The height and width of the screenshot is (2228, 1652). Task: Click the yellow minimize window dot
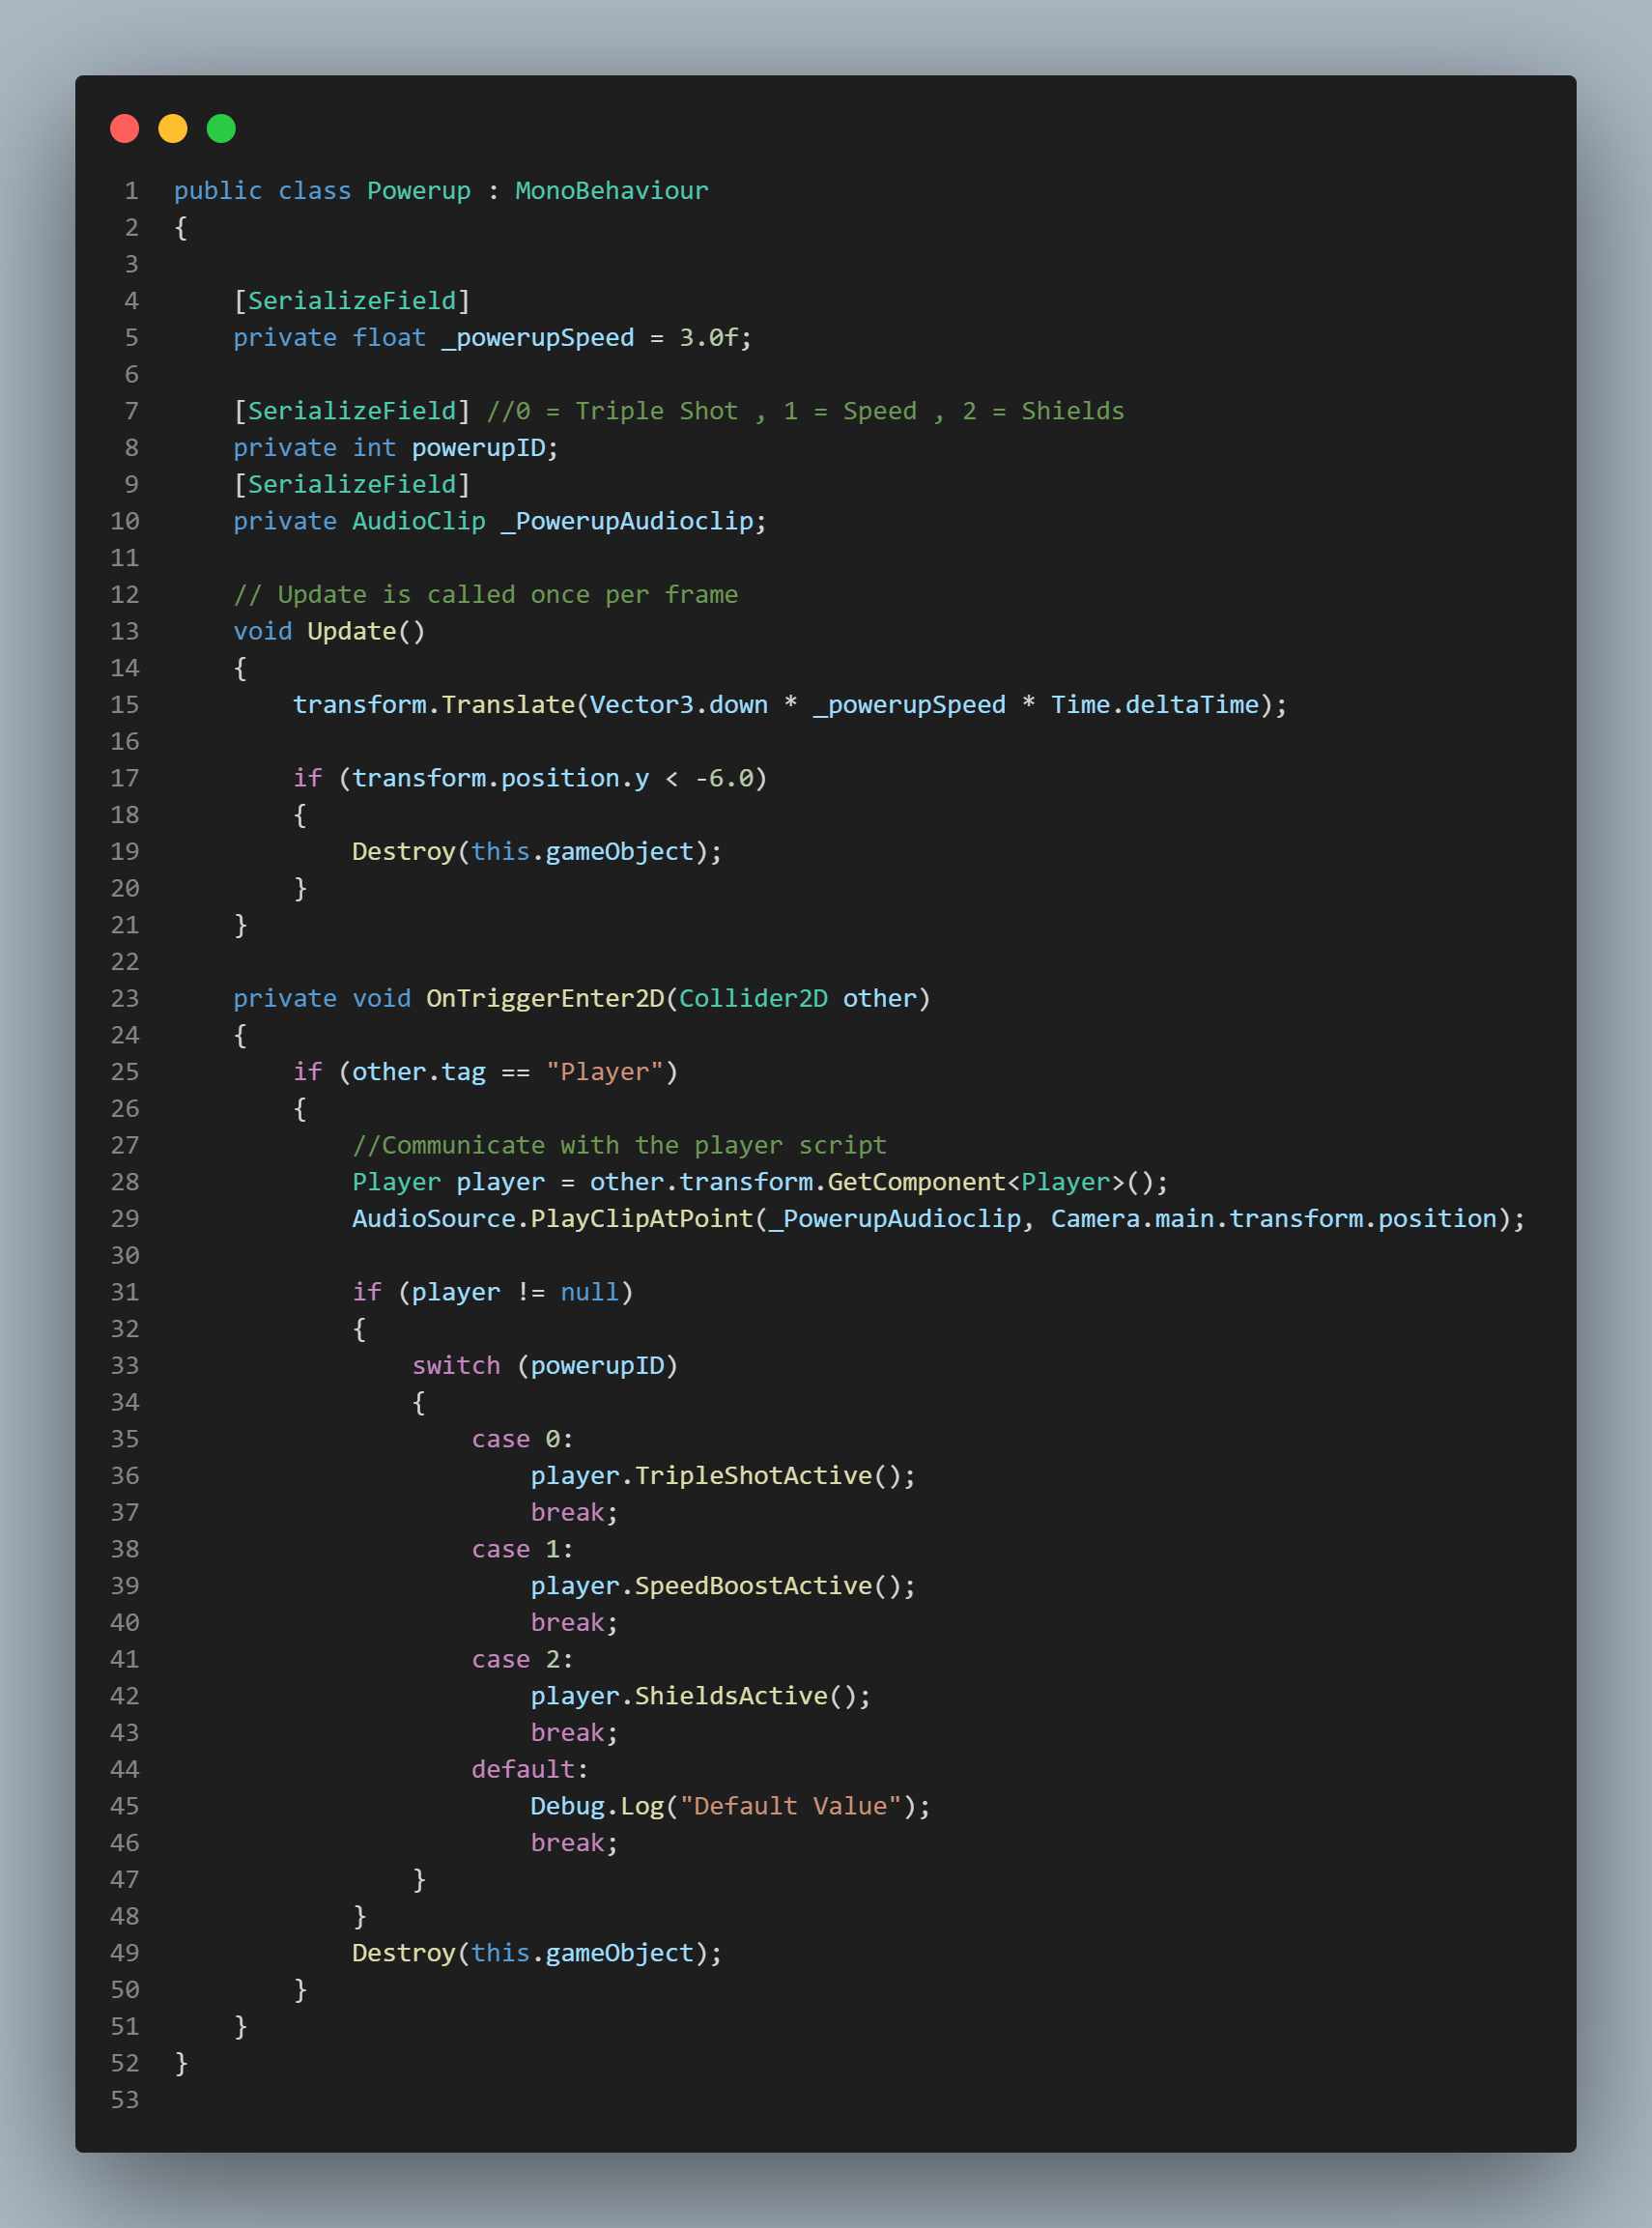click(173, 129)
